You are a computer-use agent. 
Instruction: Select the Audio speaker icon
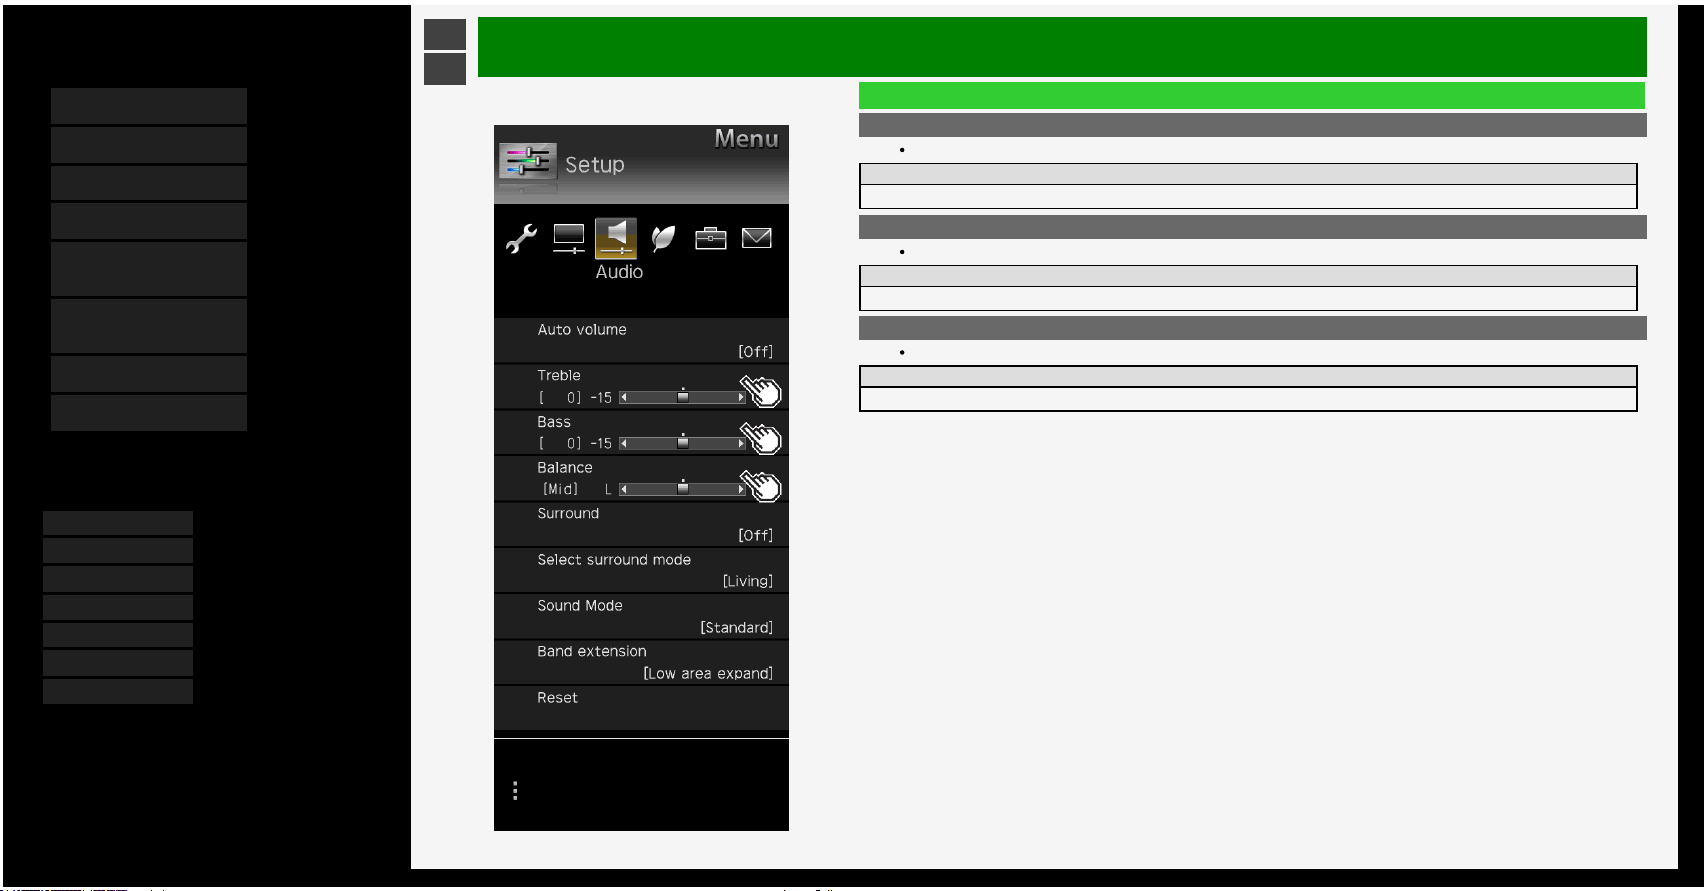pos(616,238)
